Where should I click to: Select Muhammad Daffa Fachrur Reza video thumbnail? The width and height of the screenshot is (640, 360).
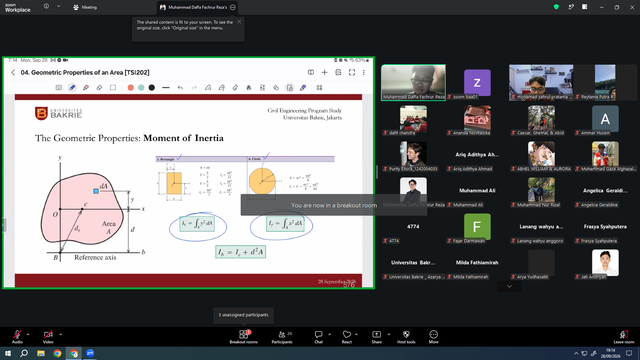pos(413,82)
